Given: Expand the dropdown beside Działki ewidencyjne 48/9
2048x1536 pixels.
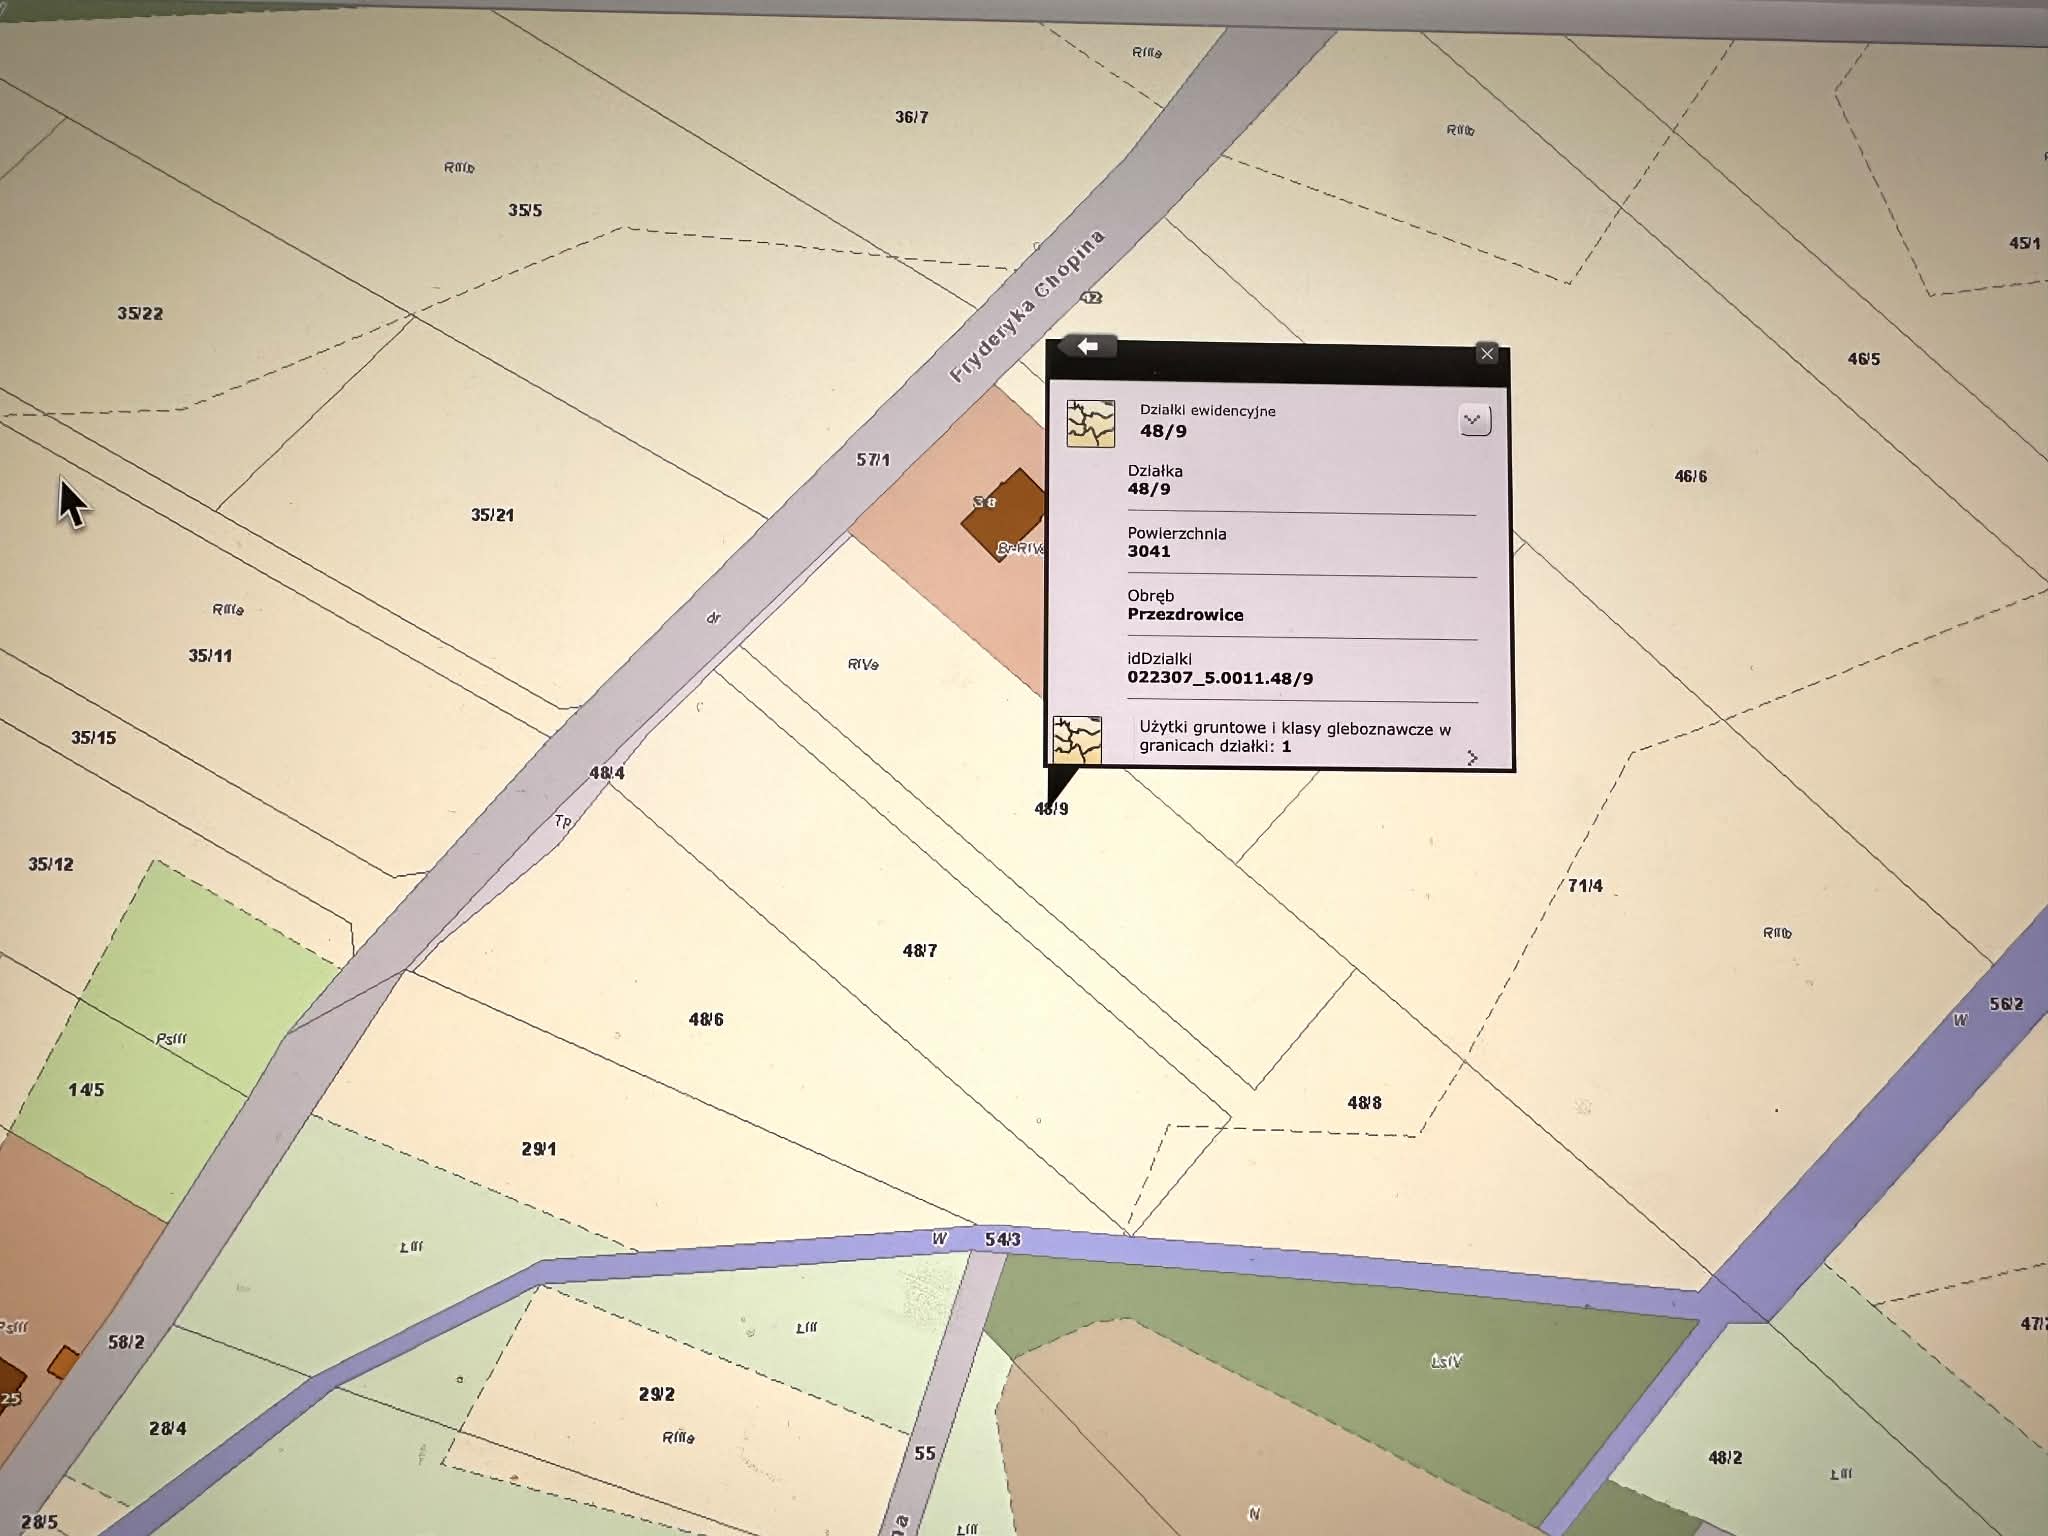Looking at the screenshot, I should click(x=1474, y=420).
